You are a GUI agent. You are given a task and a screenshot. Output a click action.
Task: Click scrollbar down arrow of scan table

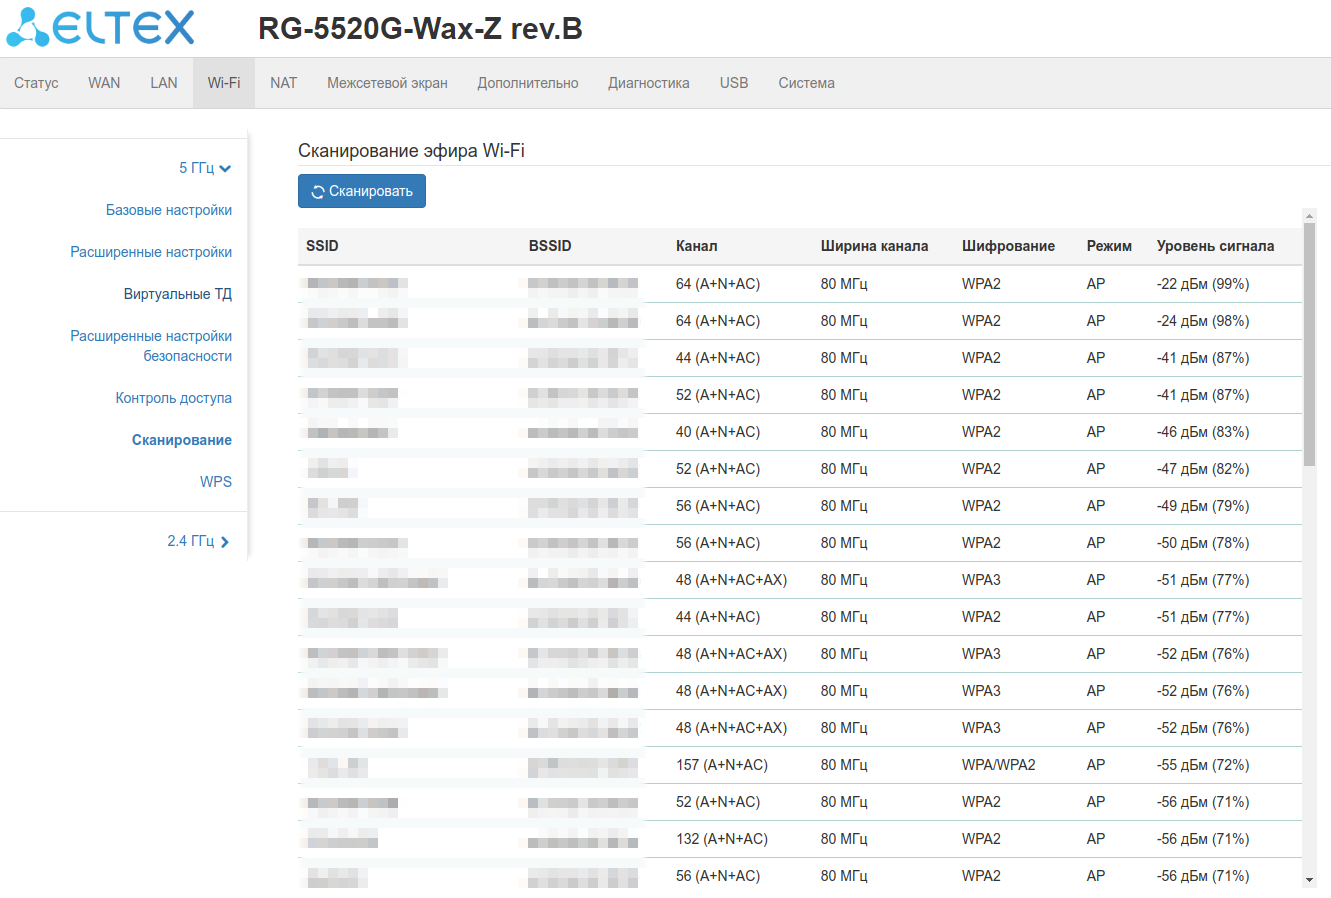tap(1309, 880)
